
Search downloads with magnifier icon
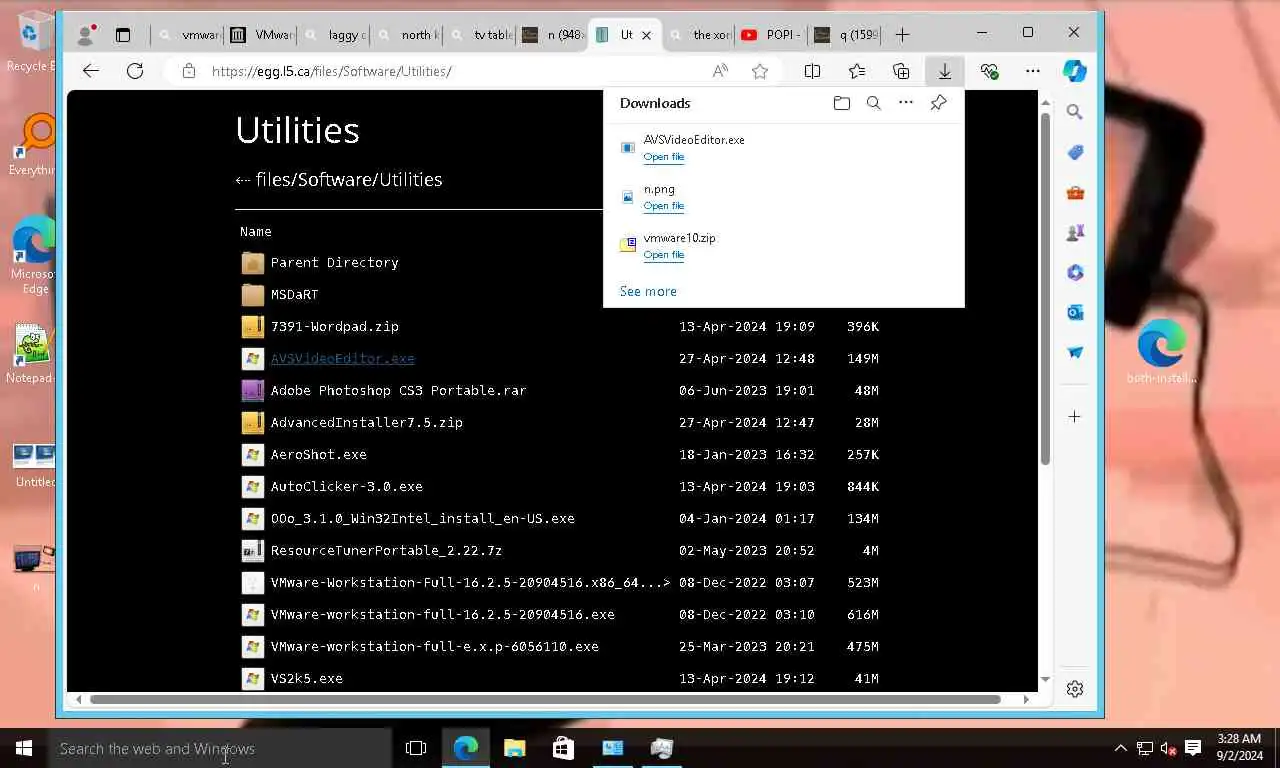click(x=874, y=103)
